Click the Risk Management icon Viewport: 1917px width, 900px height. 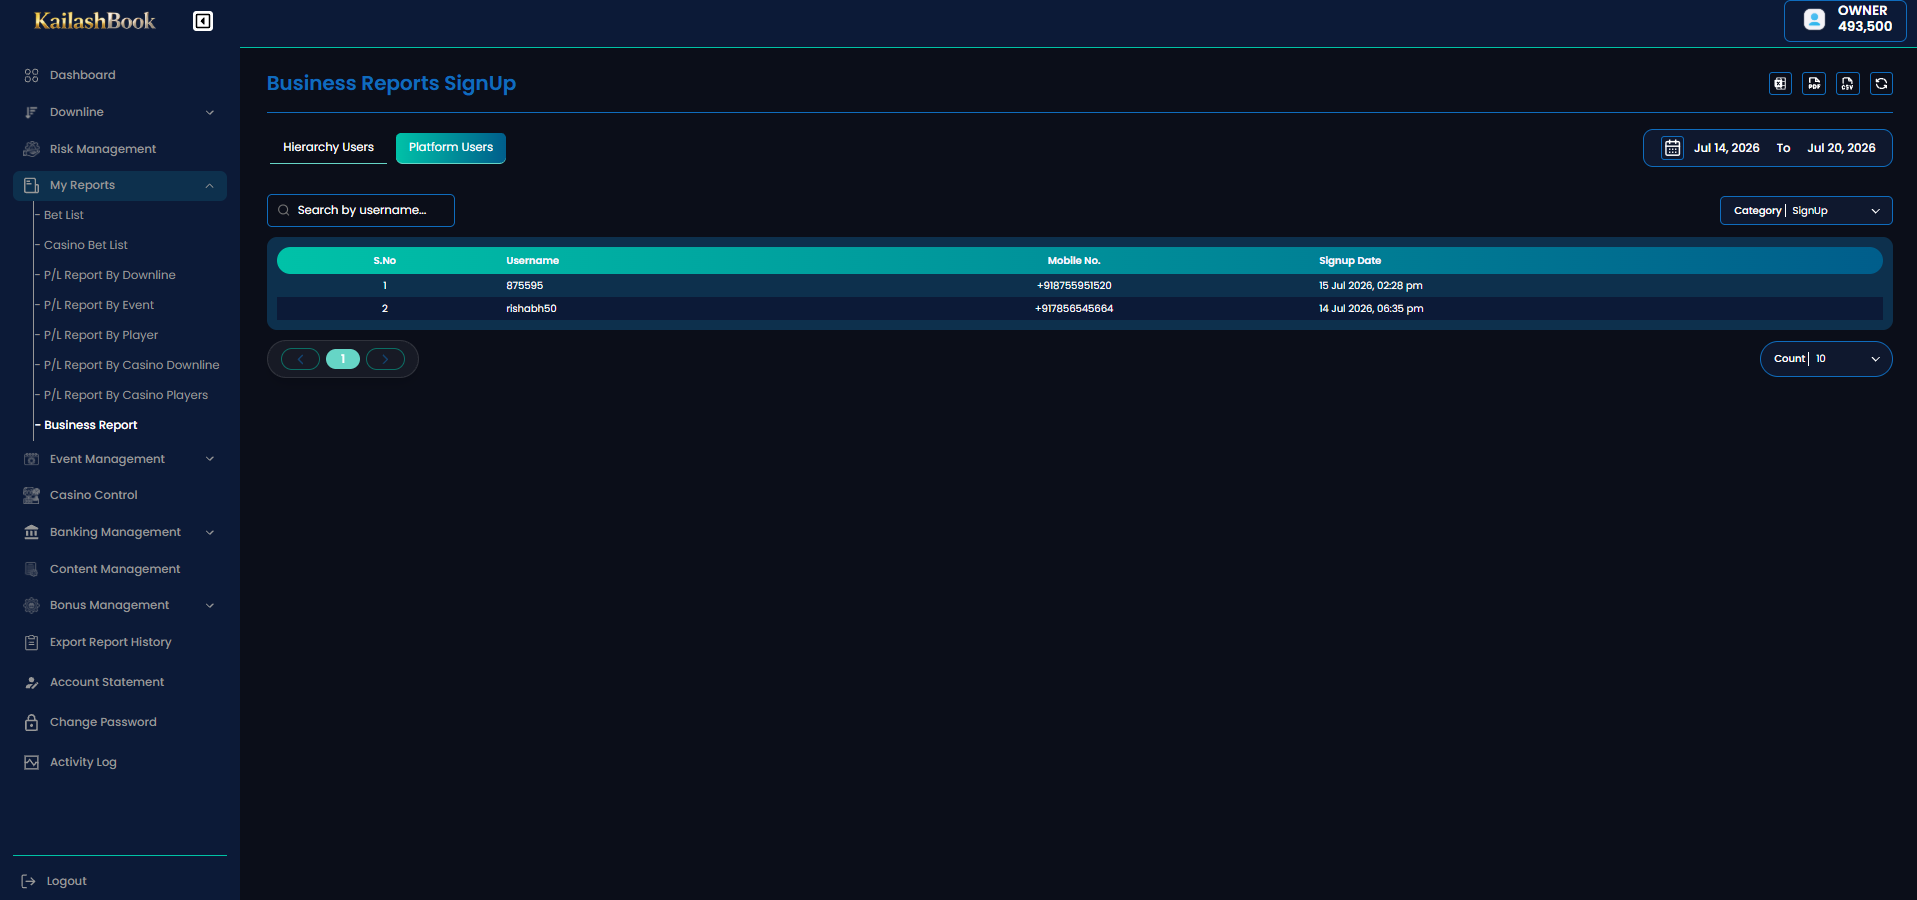[x=31, y=149]
